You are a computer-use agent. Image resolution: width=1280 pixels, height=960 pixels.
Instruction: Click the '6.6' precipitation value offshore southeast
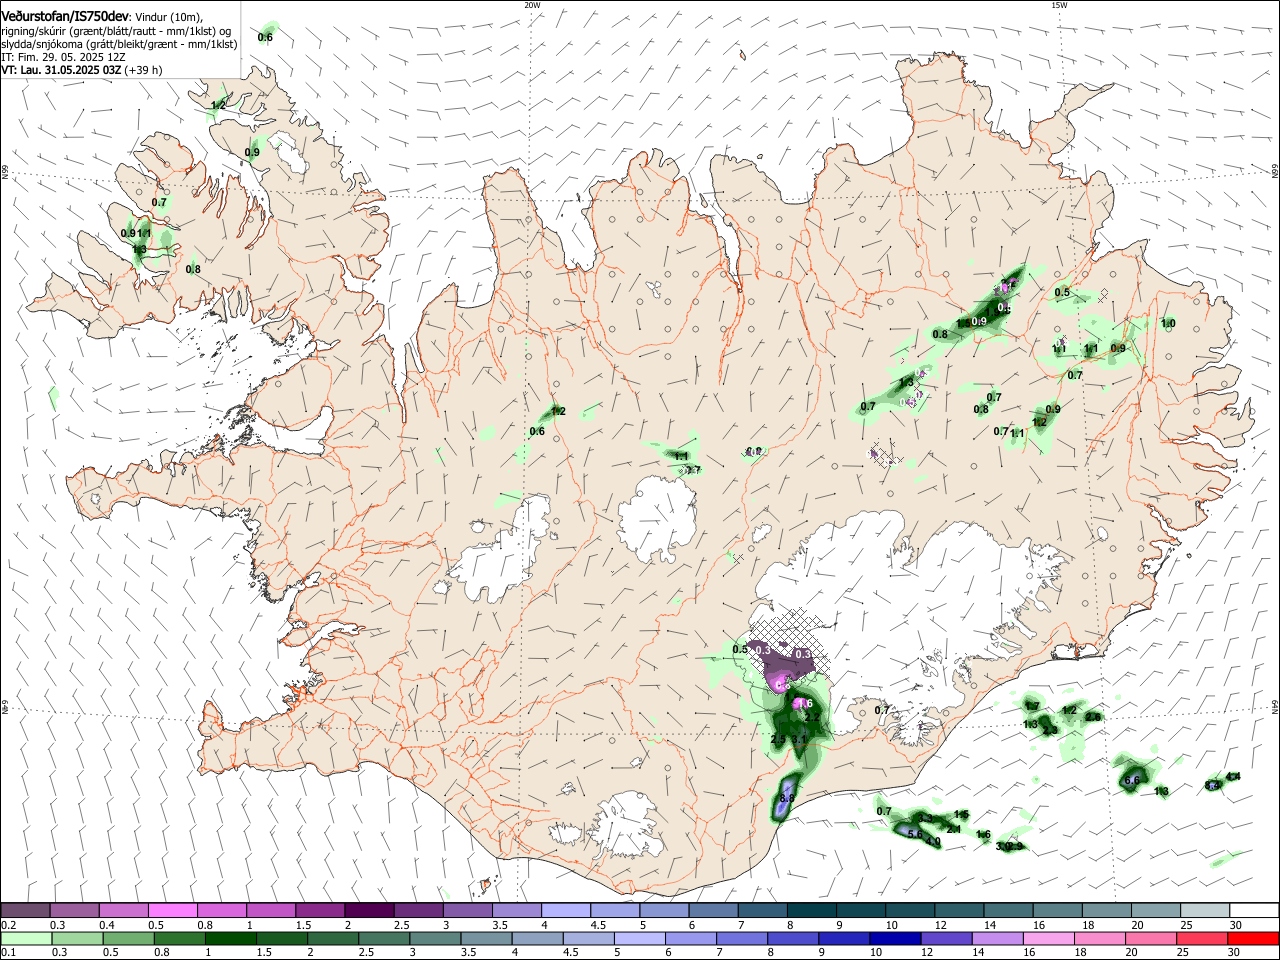pyautogui.click(x=1133, y=780)
